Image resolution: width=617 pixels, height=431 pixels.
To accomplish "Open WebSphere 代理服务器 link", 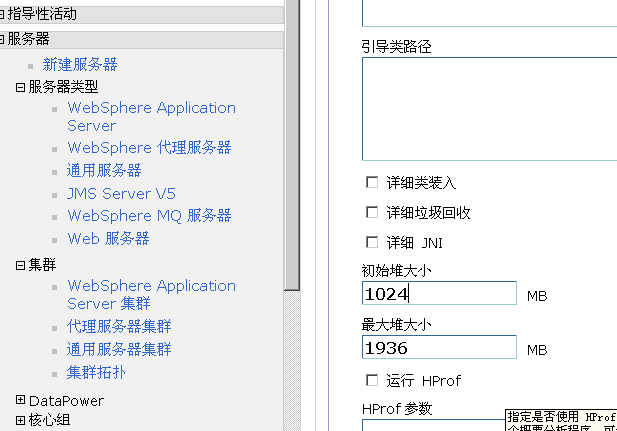I will [x=149, y=148].
